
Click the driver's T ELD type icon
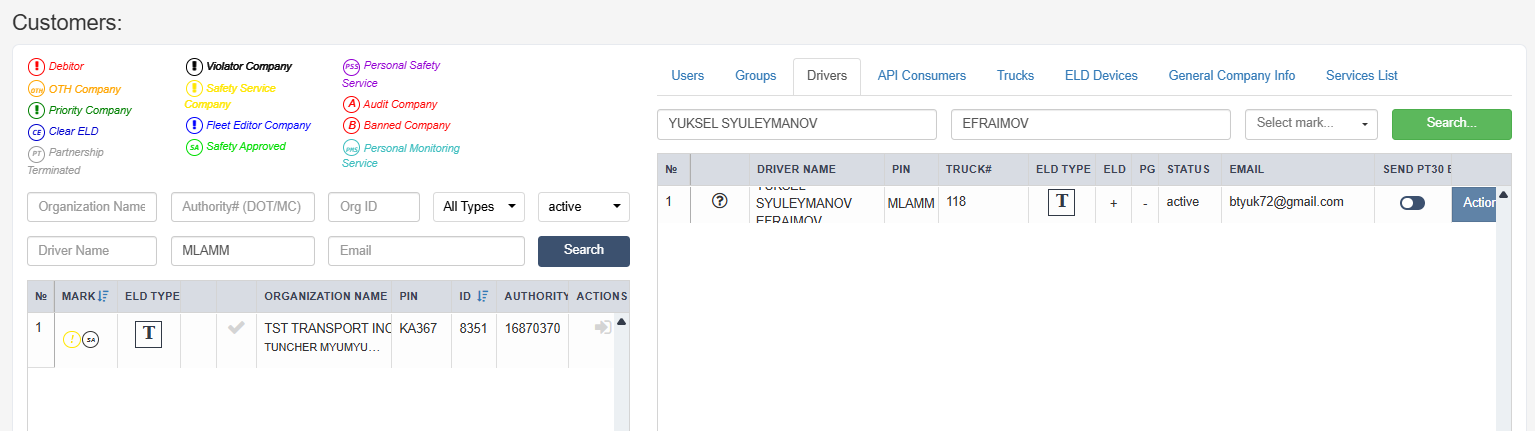[1061, 202]
